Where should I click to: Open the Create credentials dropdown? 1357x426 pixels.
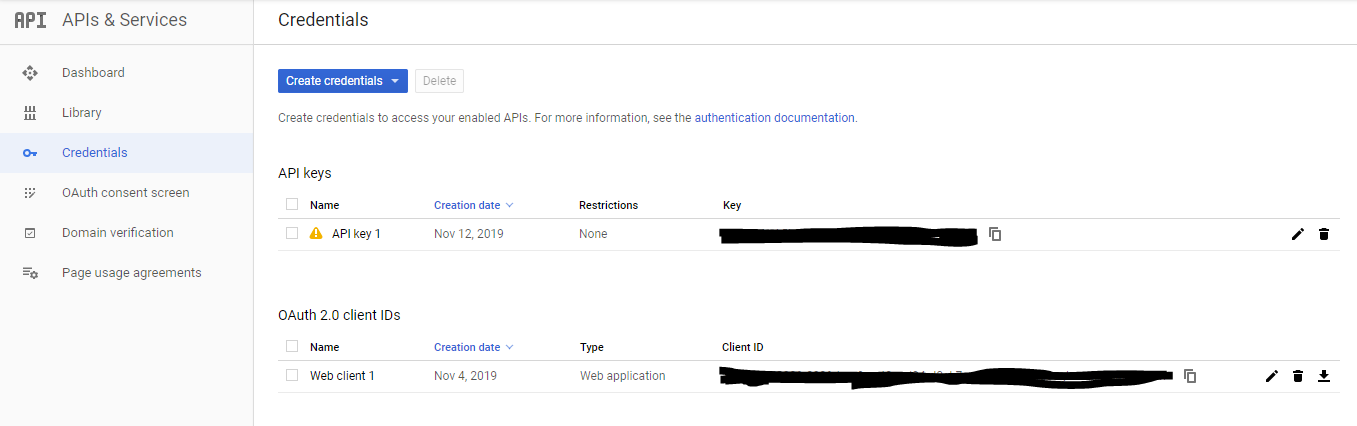tap(342, 81)
